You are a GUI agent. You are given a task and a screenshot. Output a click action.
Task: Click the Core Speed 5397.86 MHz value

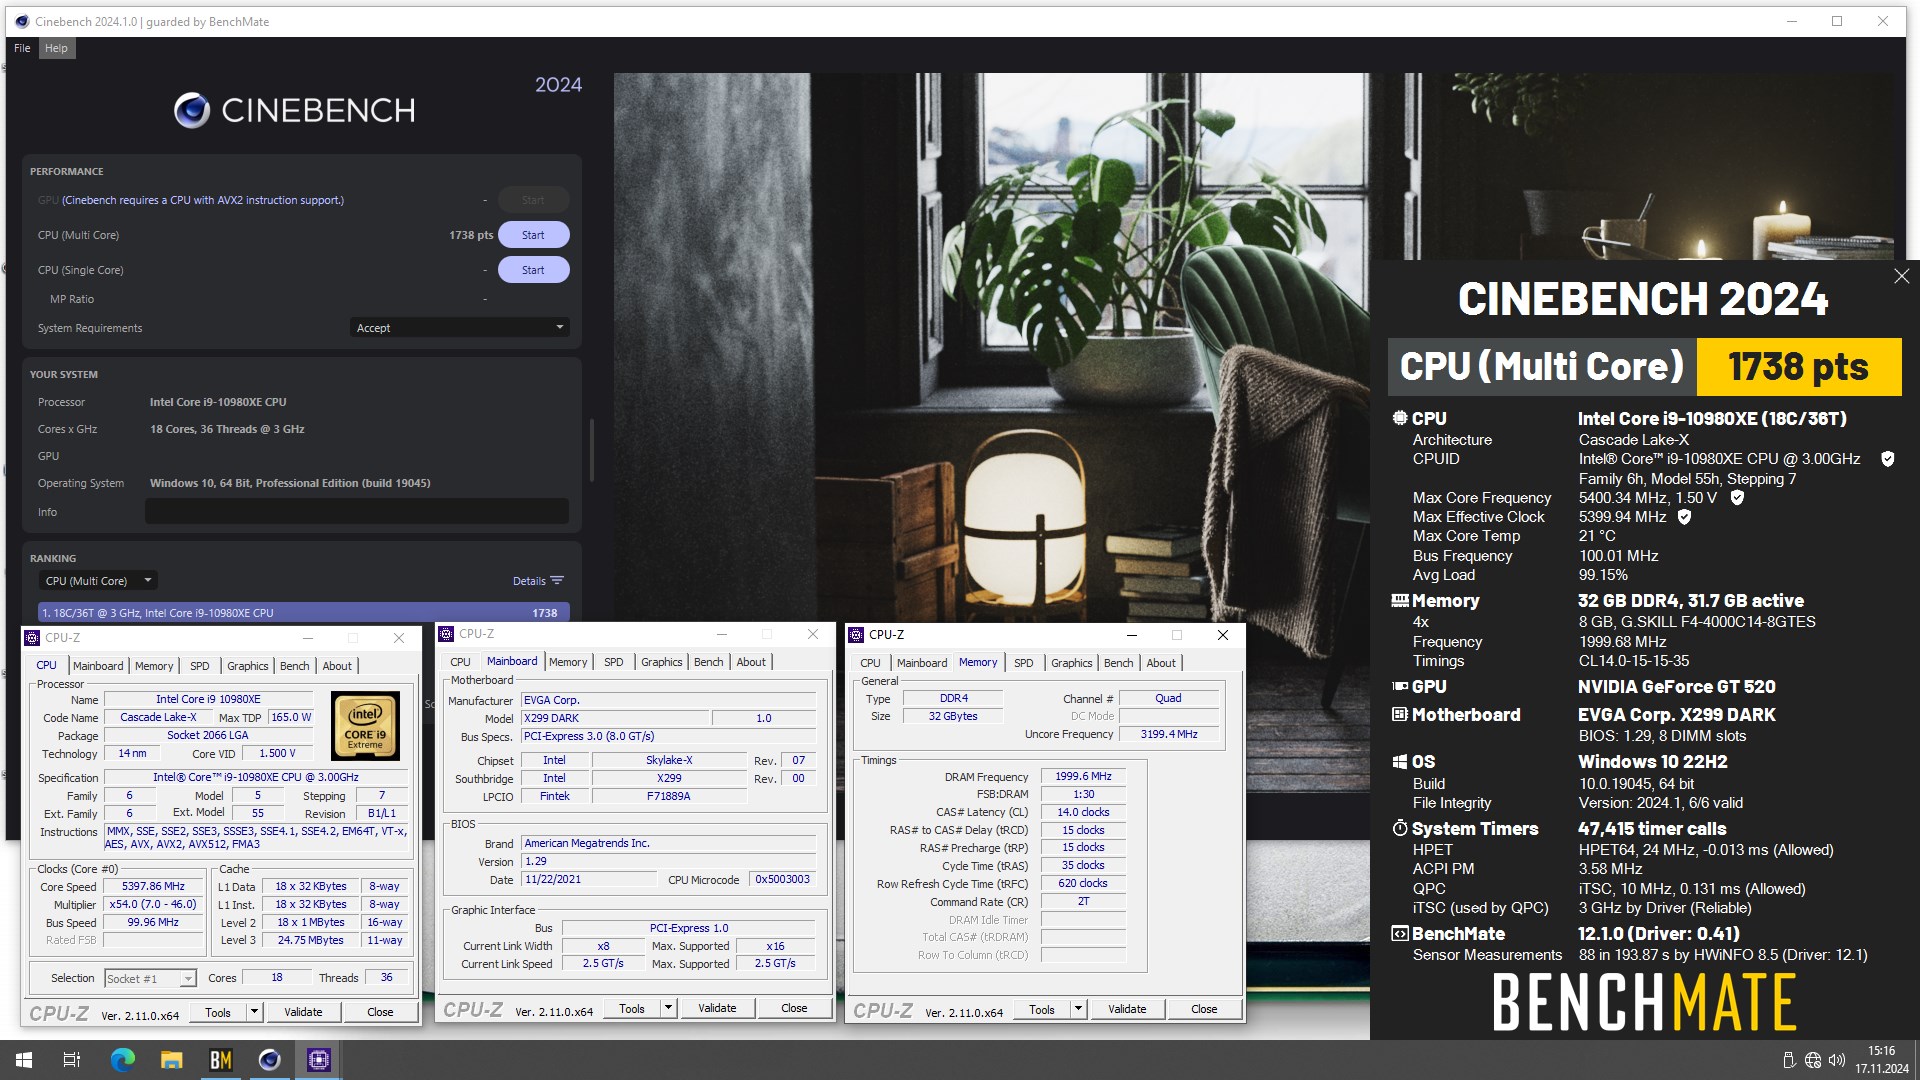pyautogui.click(x=153, y=886)
